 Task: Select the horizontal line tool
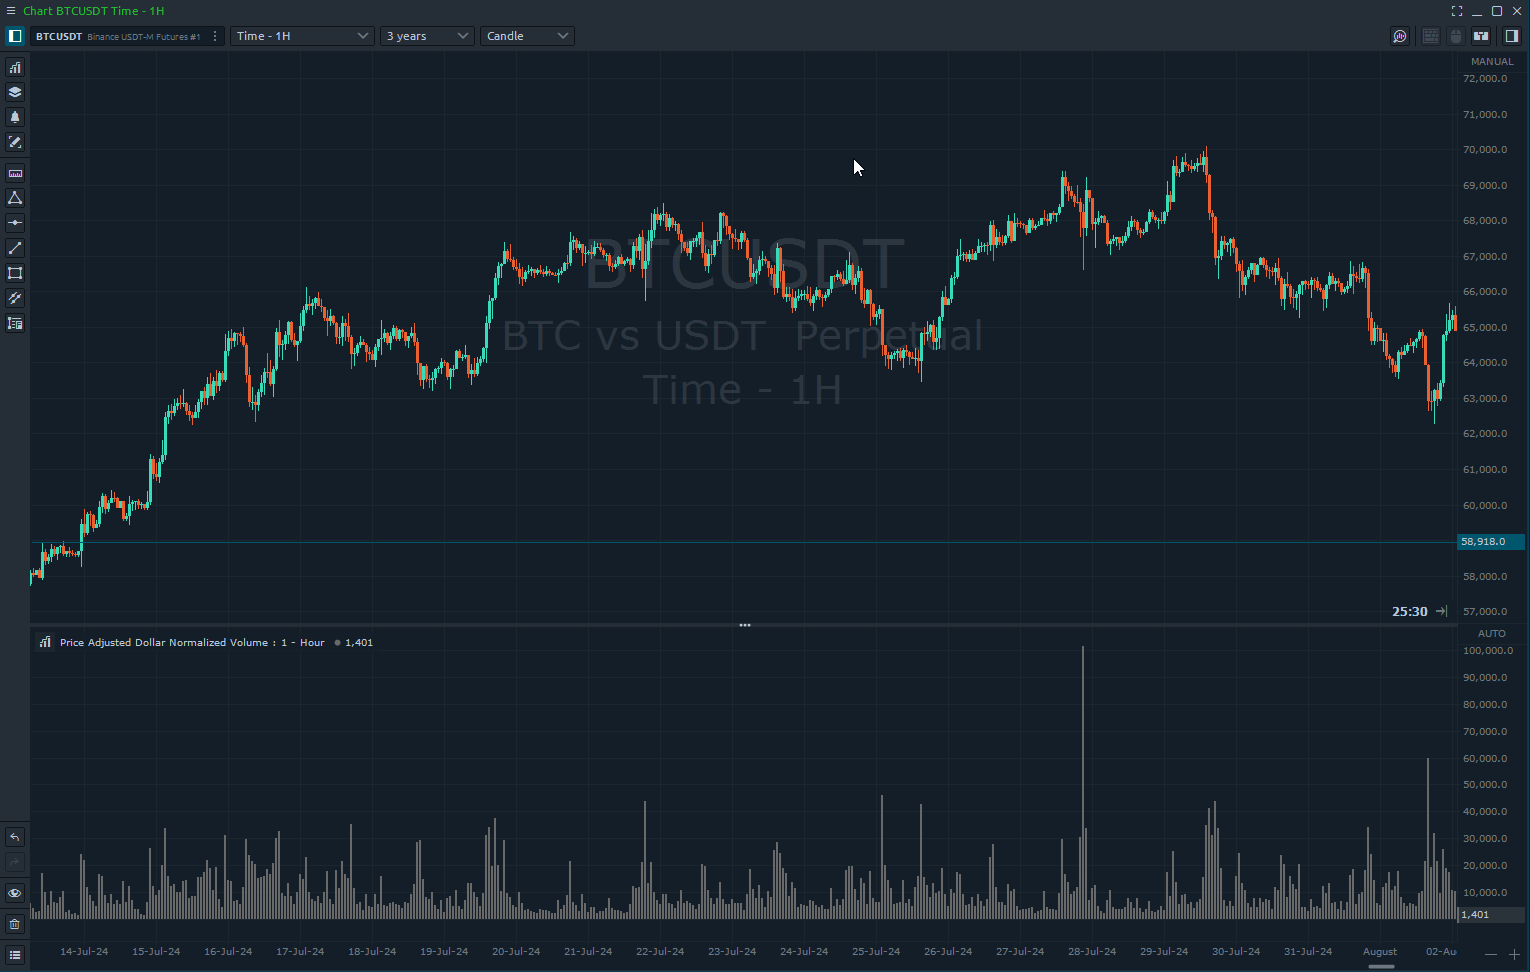tap(15, 223)
